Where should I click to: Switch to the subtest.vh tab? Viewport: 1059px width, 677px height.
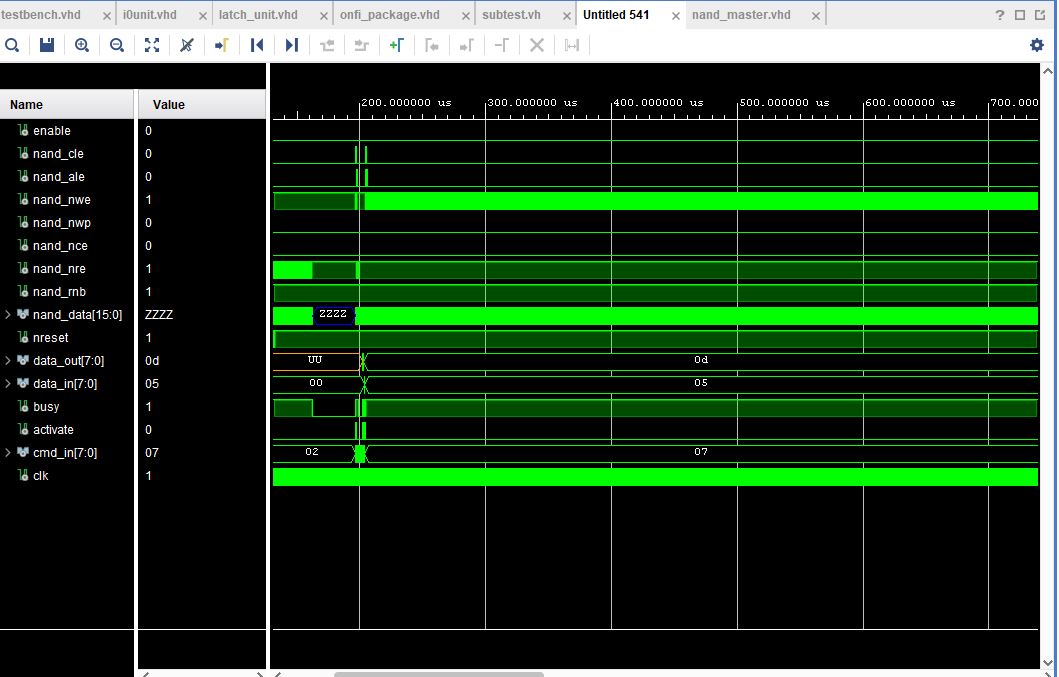pyautogui.click(x=511, y=15)
